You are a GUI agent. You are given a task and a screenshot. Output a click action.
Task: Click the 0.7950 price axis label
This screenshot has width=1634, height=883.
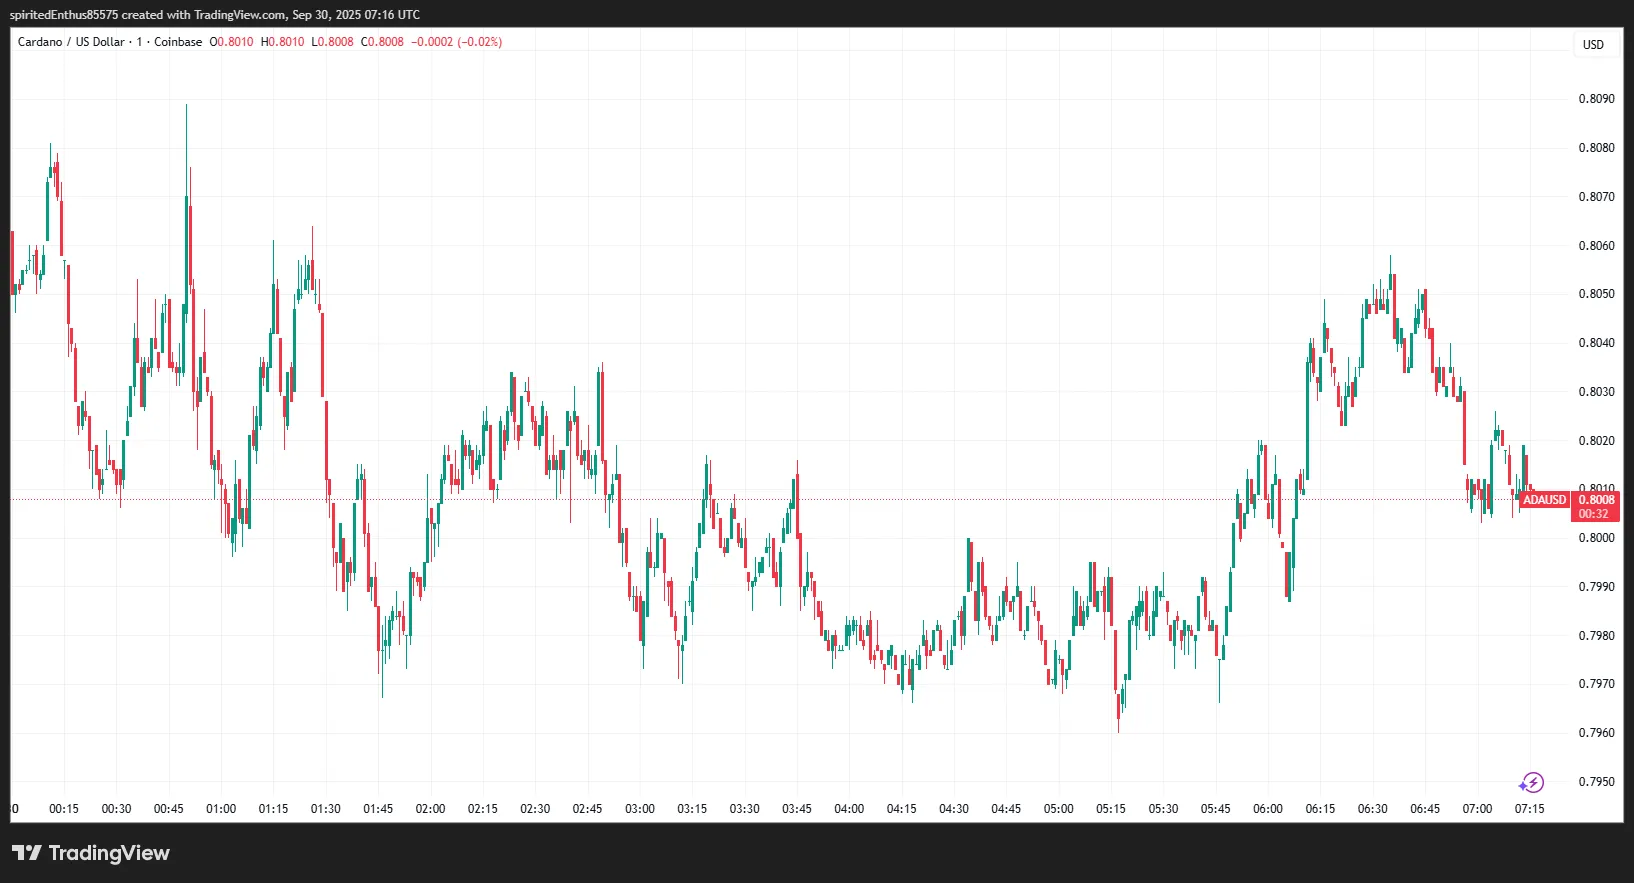(x=1596, y=782)
